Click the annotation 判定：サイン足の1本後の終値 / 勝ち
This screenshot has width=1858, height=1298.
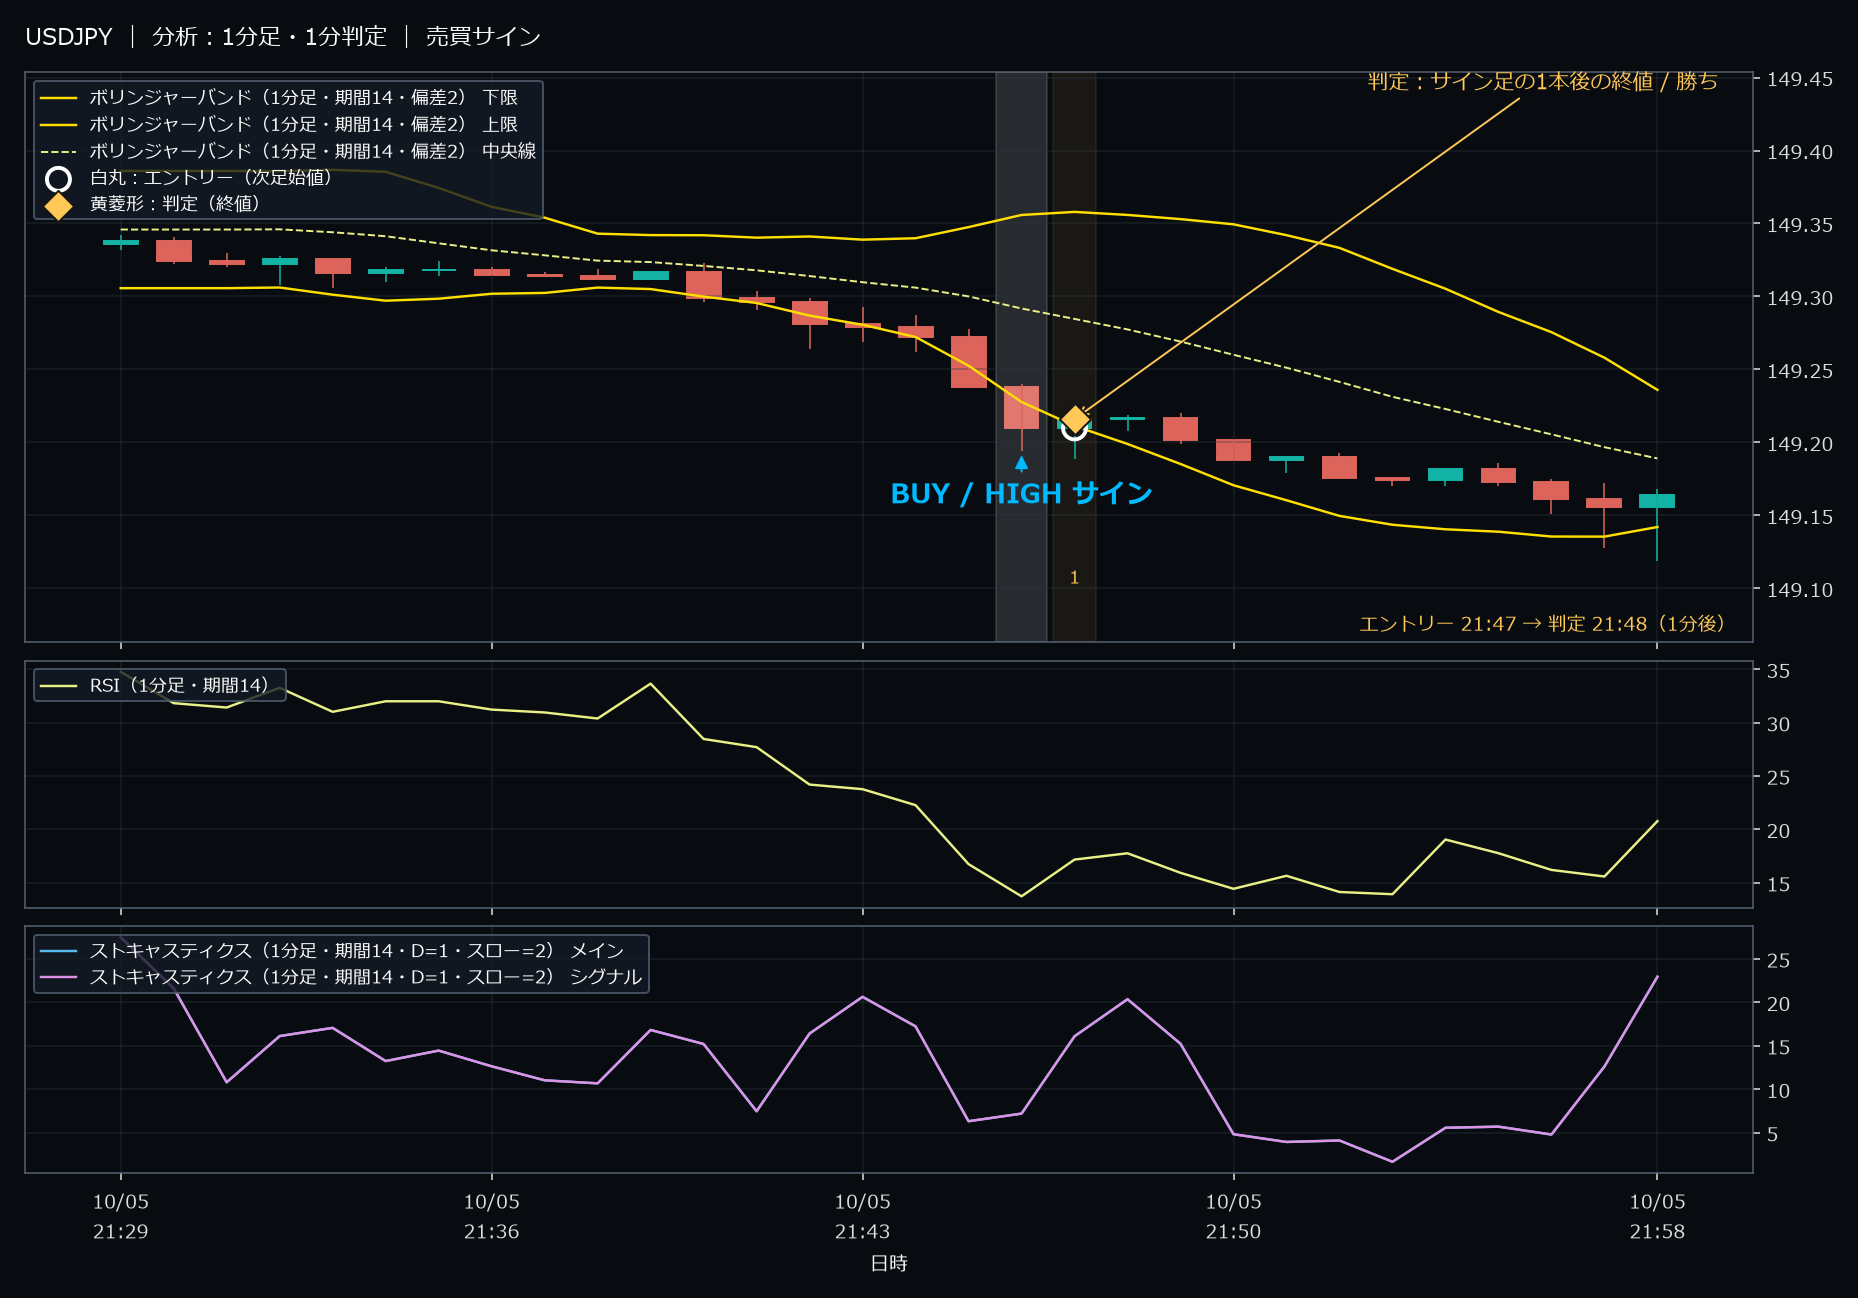tap(1543, 82)
